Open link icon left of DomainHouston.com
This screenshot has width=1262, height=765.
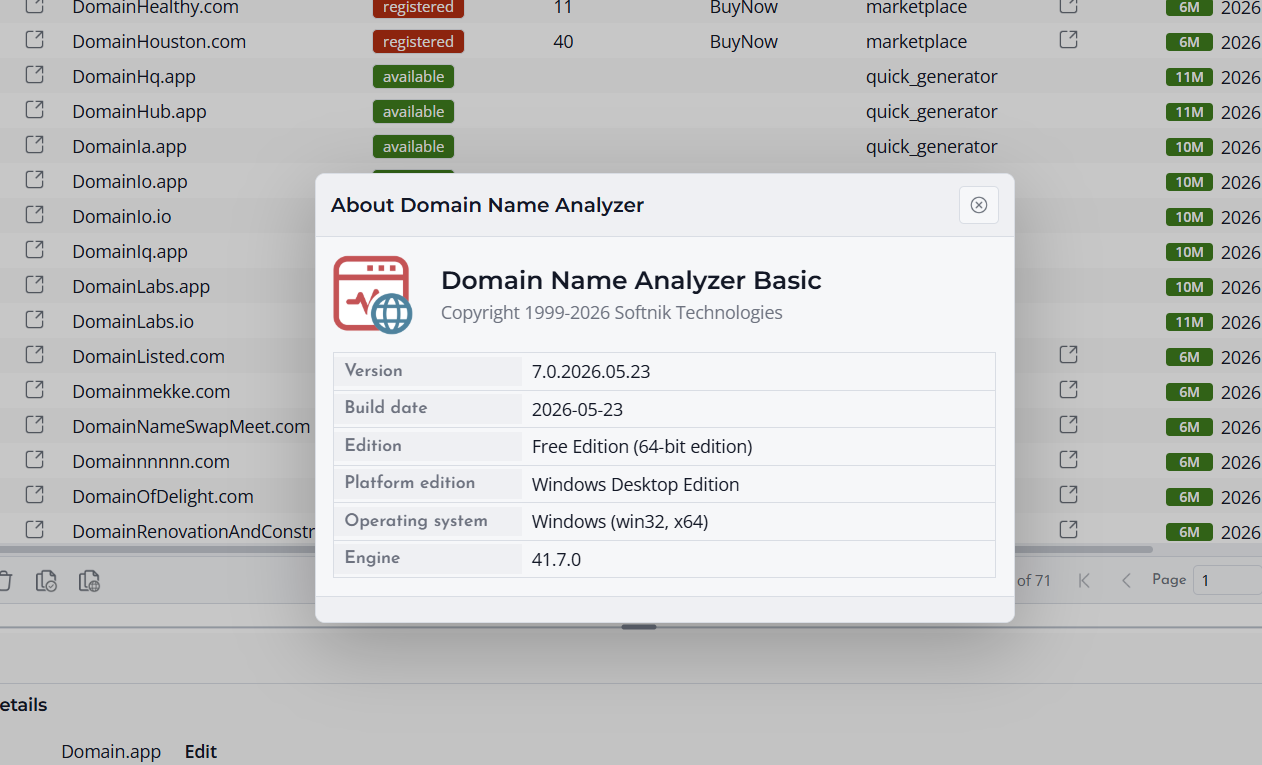[x=34, y=40]
